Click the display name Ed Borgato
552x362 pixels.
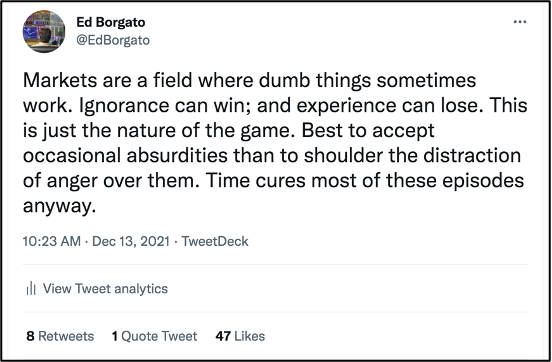tap(111, 22)
